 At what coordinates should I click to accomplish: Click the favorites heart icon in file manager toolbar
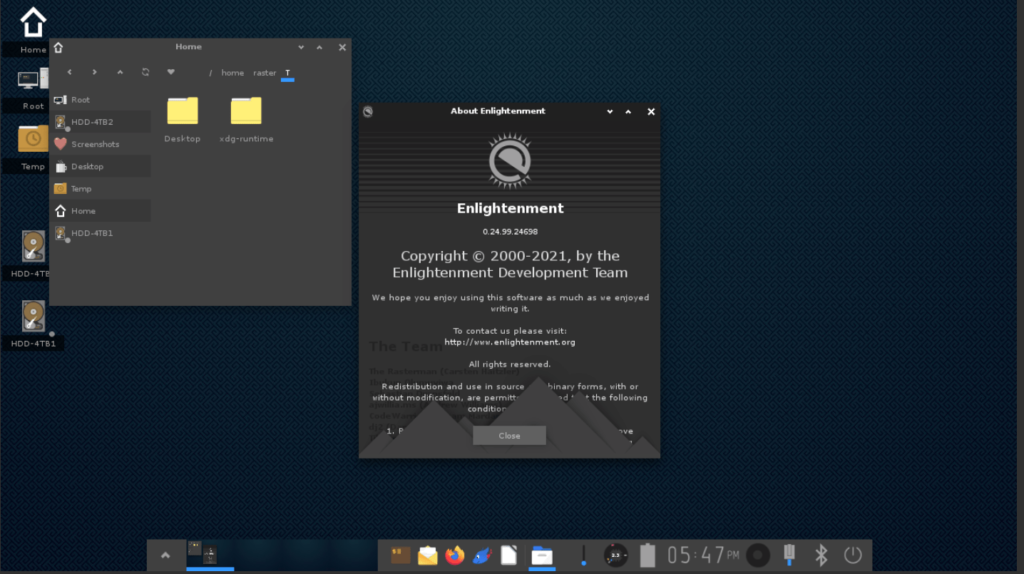pyautogui.click(x=171, y=72)
